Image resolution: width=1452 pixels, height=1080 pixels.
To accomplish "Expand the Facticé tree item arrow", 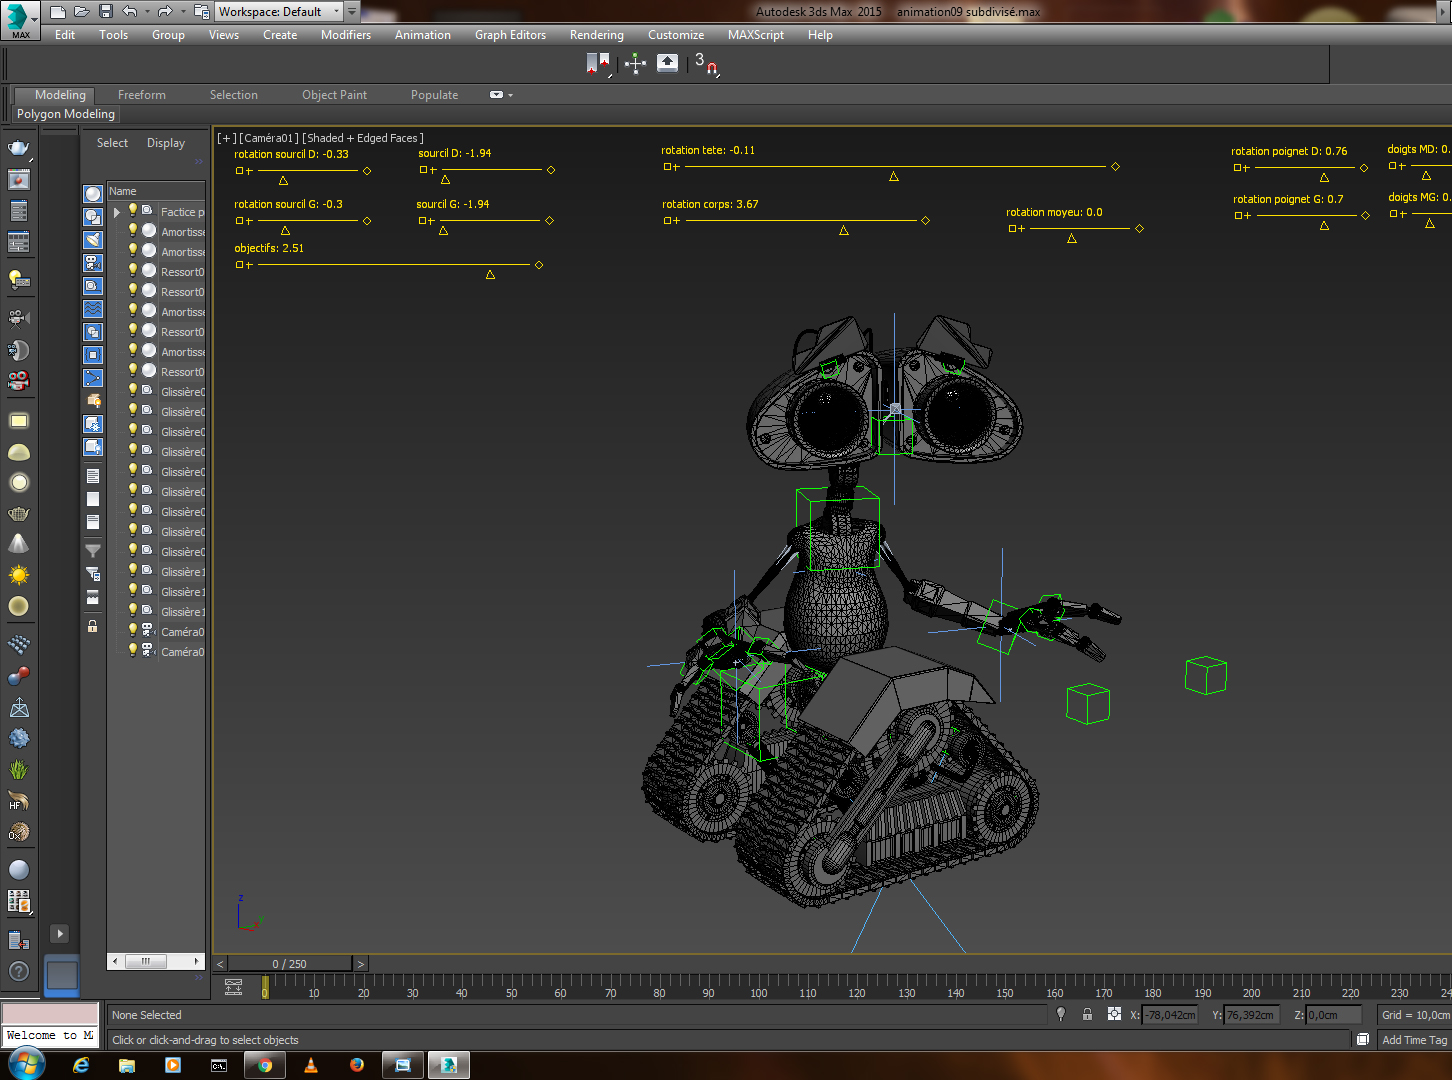I will [x=117, y=212].
